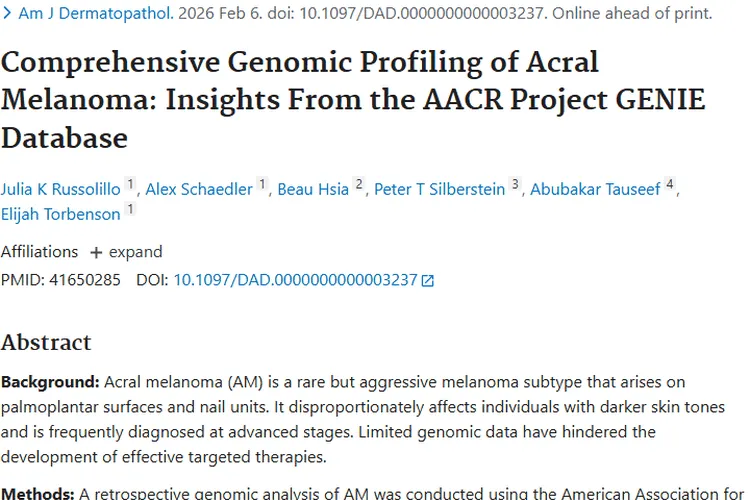This screenshot has height=500, width=750.
Task: Expand the Affiliations section
Action: [x=135, y=252]
